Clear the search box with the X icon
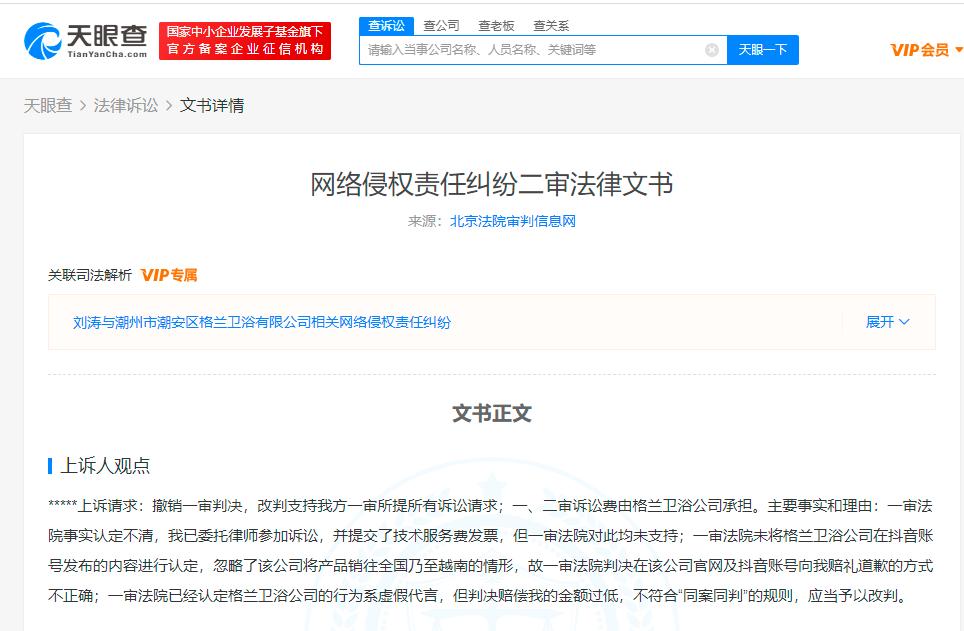Screen dimensions: 964x631 711,50
